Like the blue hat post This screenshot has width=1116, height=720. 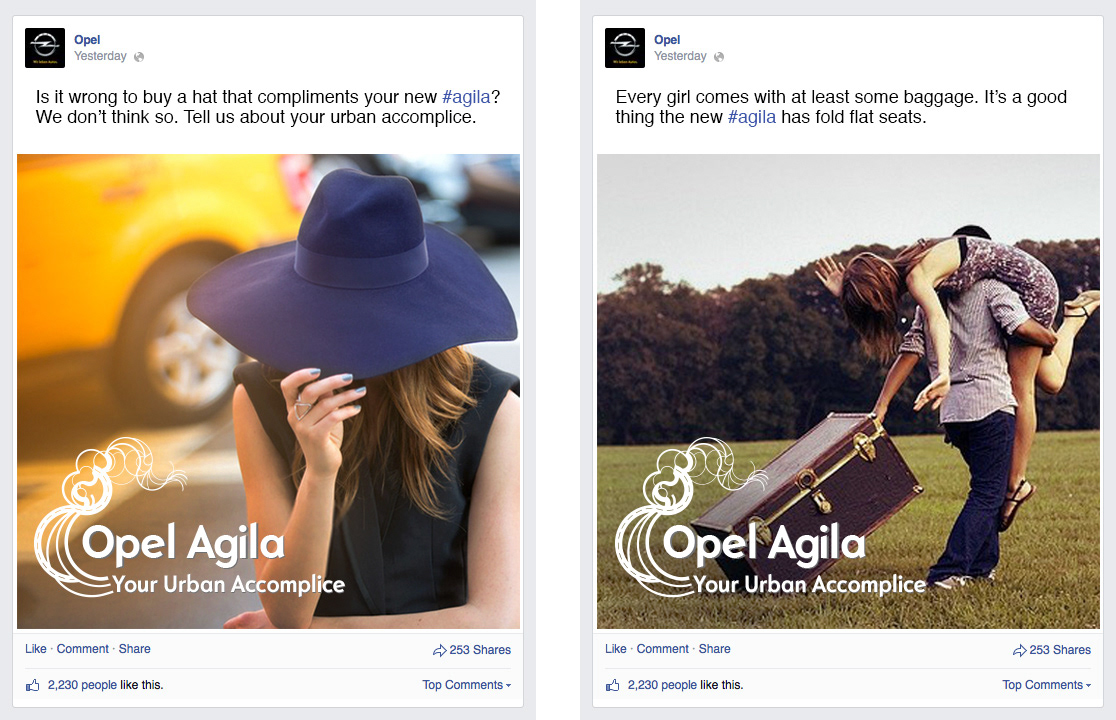(36, 649)
